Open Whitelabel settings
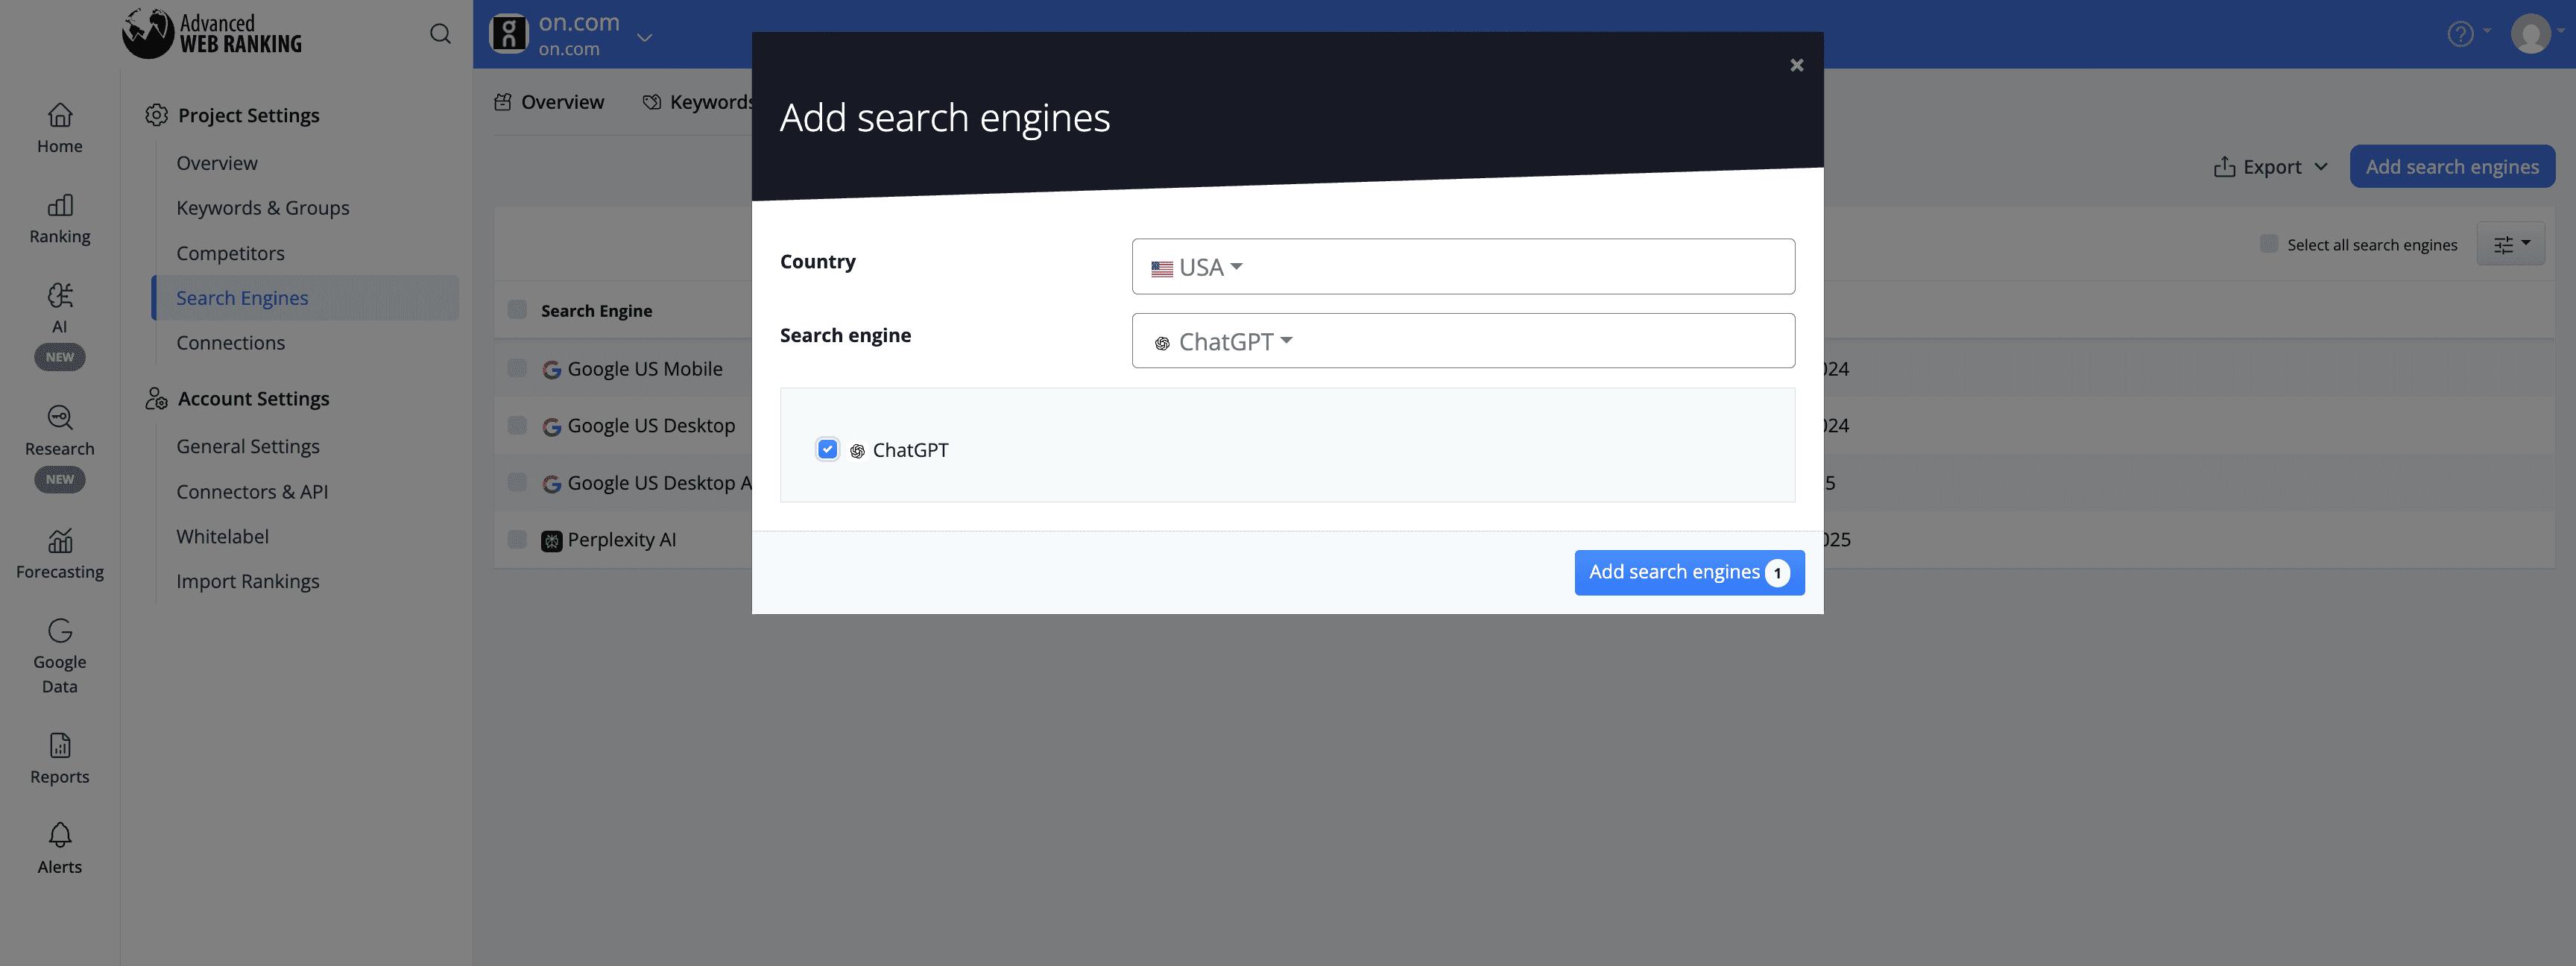The width and height of the screenshot is (2576, 966). [223, 537]
